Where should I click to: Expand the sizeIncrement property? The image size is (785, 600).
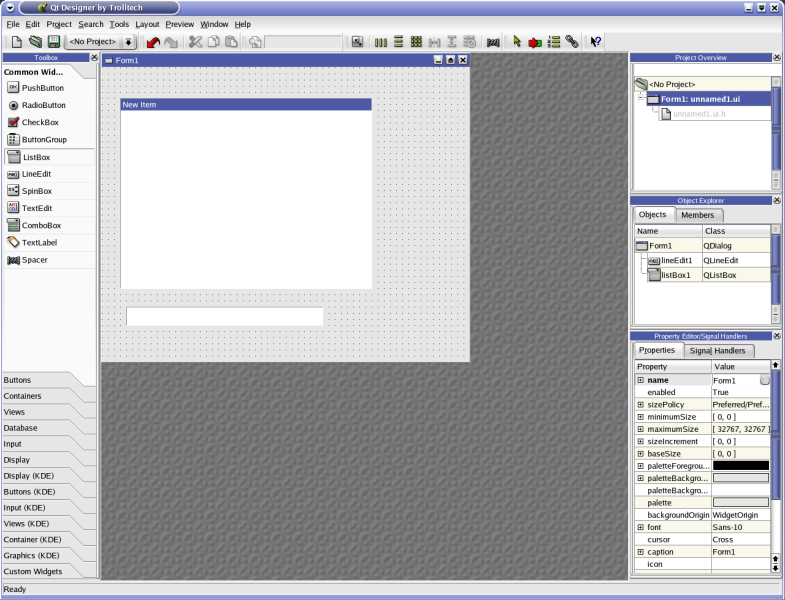[640, 441]
